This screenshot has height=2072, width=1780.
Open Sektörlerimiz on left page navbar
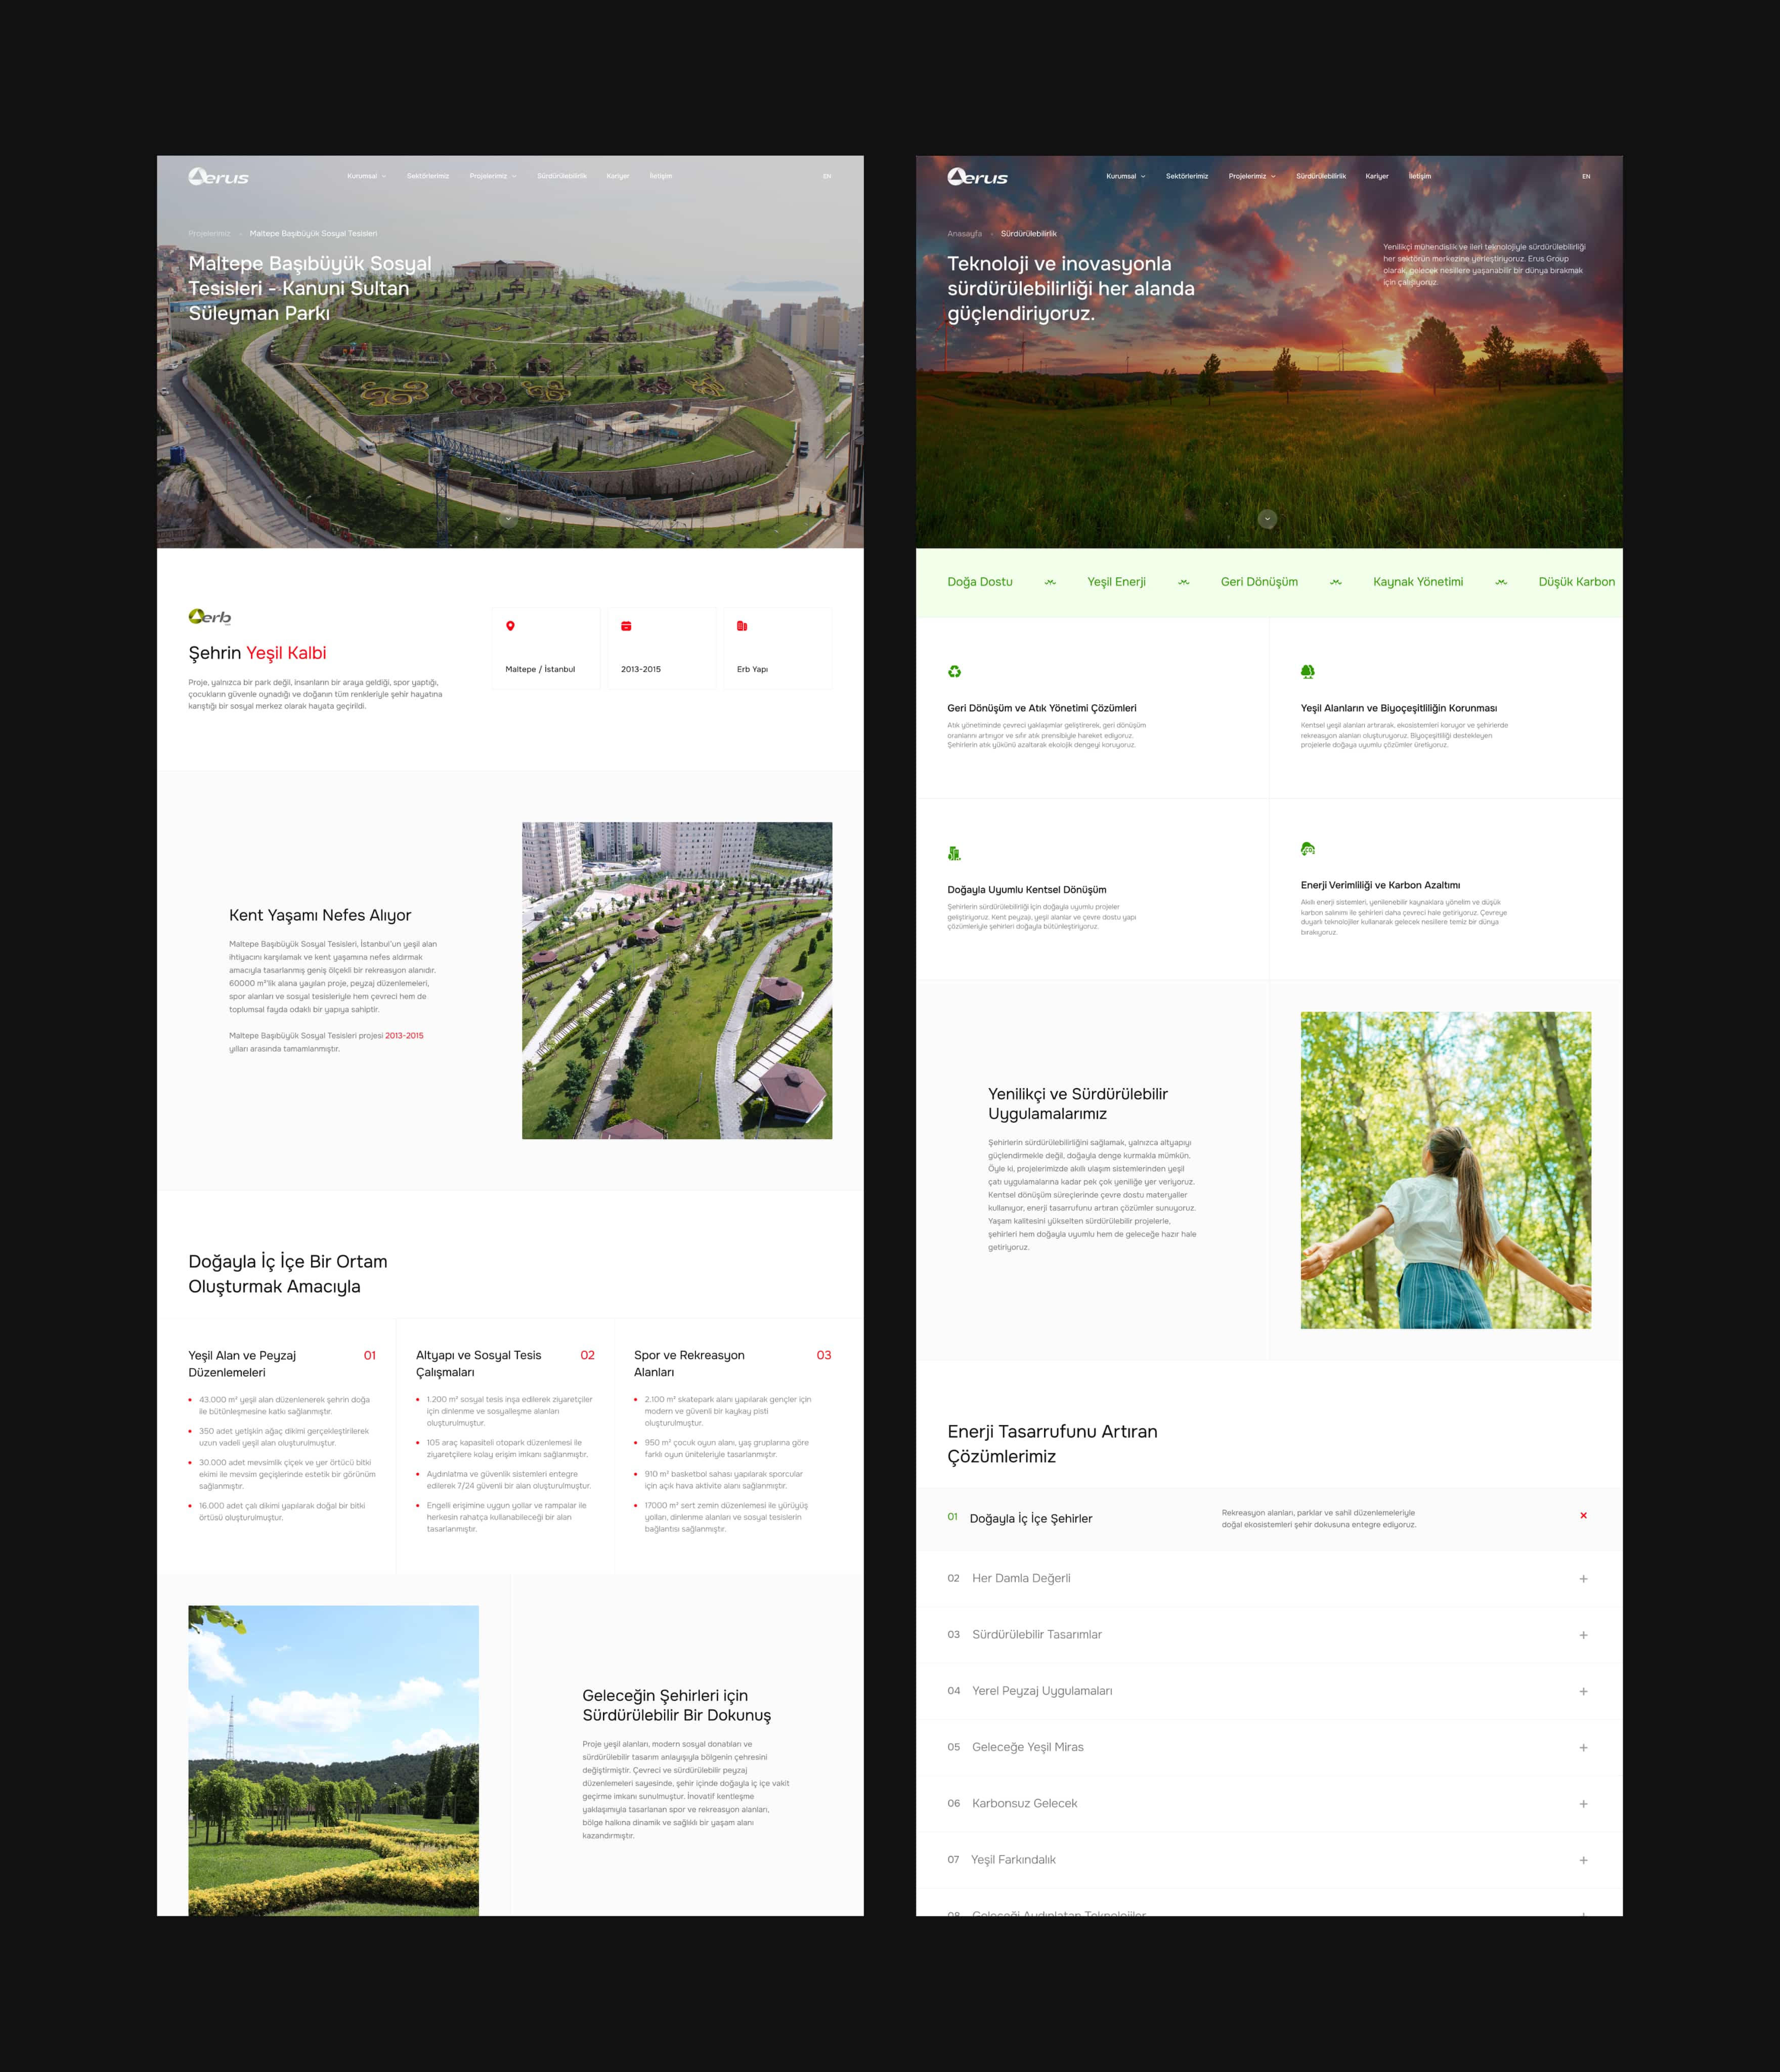pyautogui.click(x=428, y=176)
